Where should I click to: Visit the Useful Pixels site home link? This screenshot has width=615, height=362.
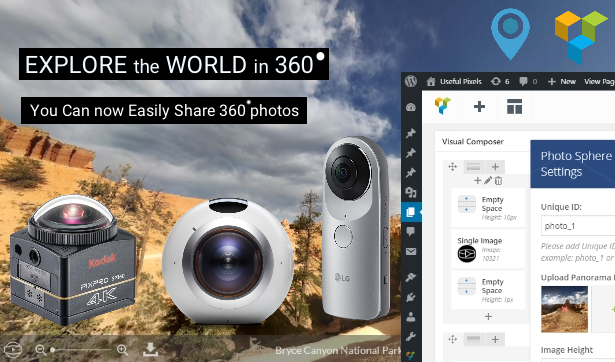tap(454, 81)
